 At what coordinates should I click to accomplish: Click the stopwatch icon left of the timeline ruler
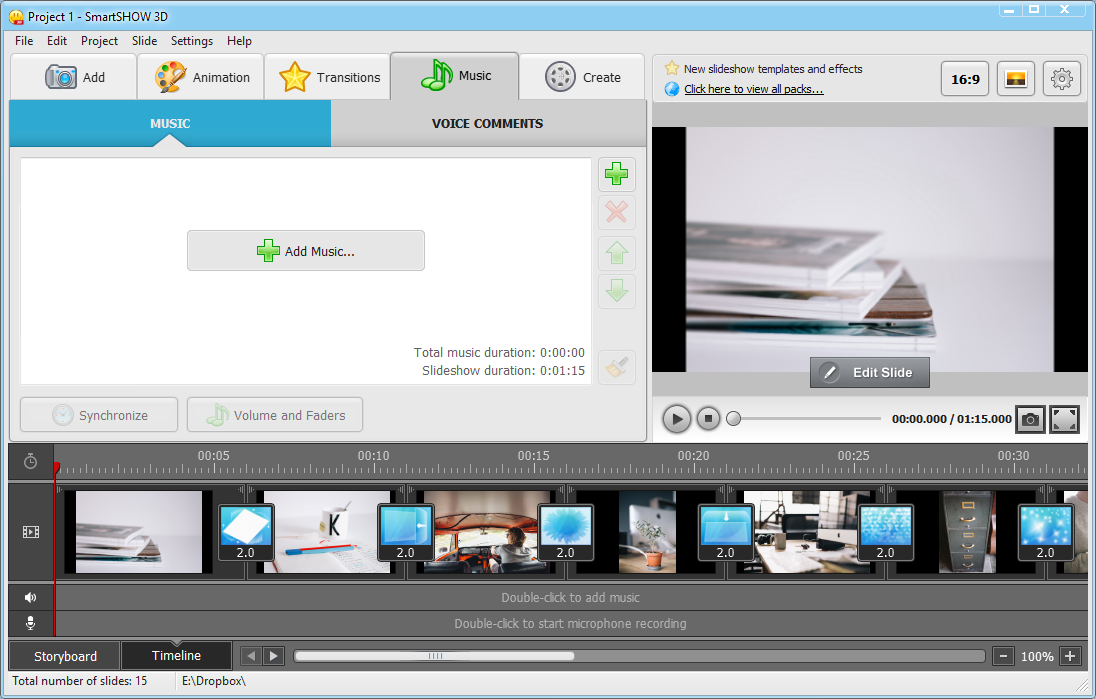click(x=31, y=461)
